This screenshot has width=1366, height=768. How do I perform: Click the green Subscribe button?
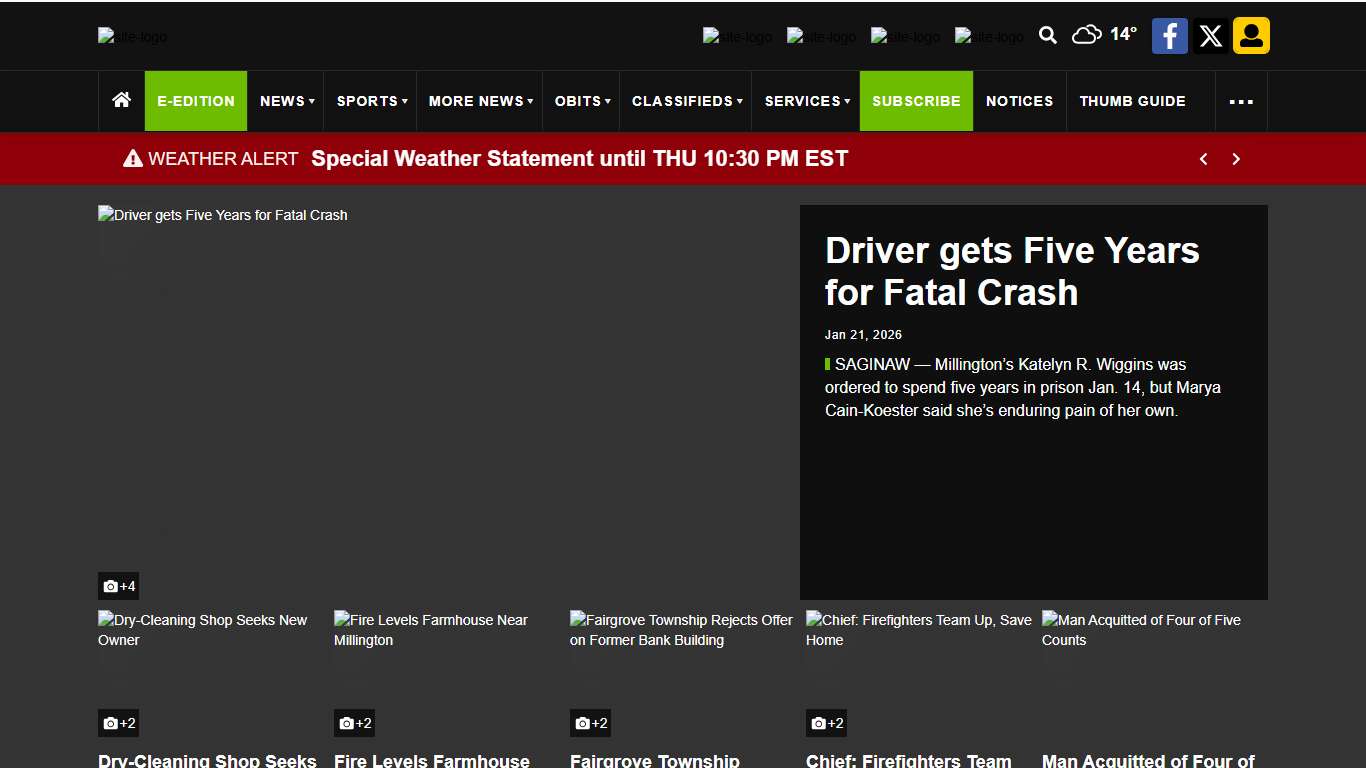pos(916,101)
